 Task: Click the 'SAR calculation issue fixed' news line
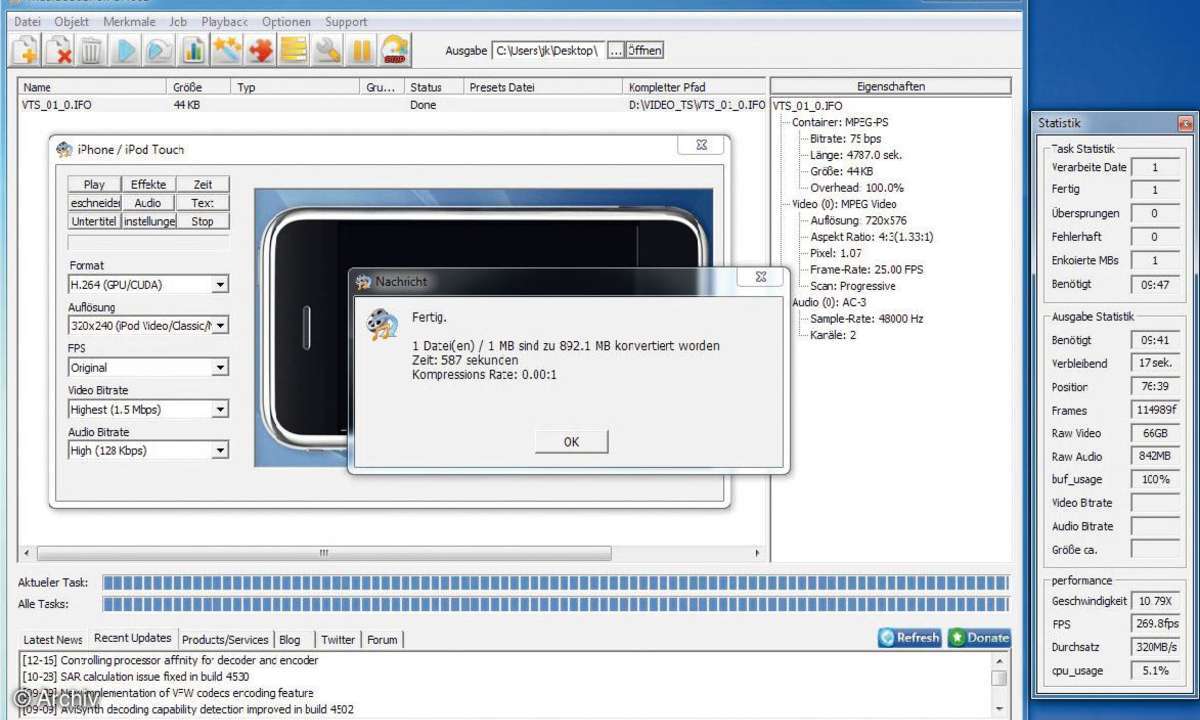[x=135, y=677]
